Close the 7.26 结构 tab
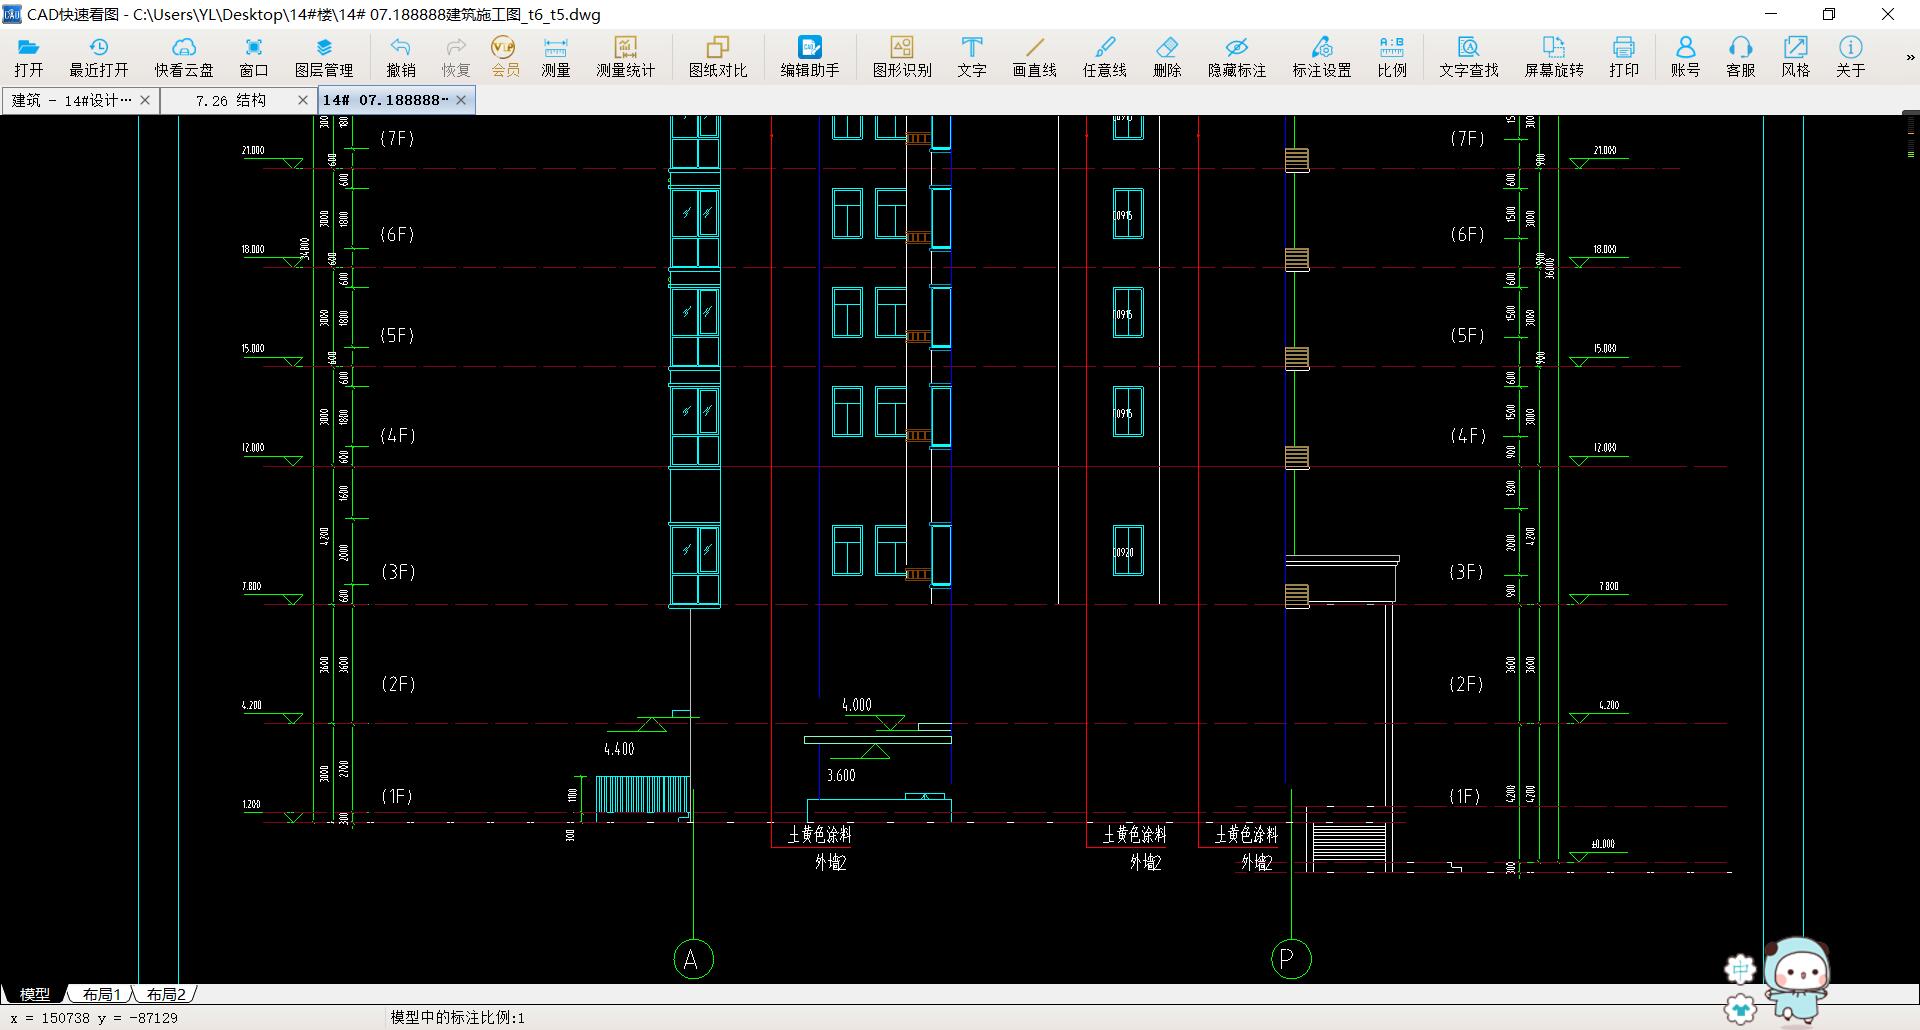Screen dimensions: 1920x1030 click(x=303, y=100)
